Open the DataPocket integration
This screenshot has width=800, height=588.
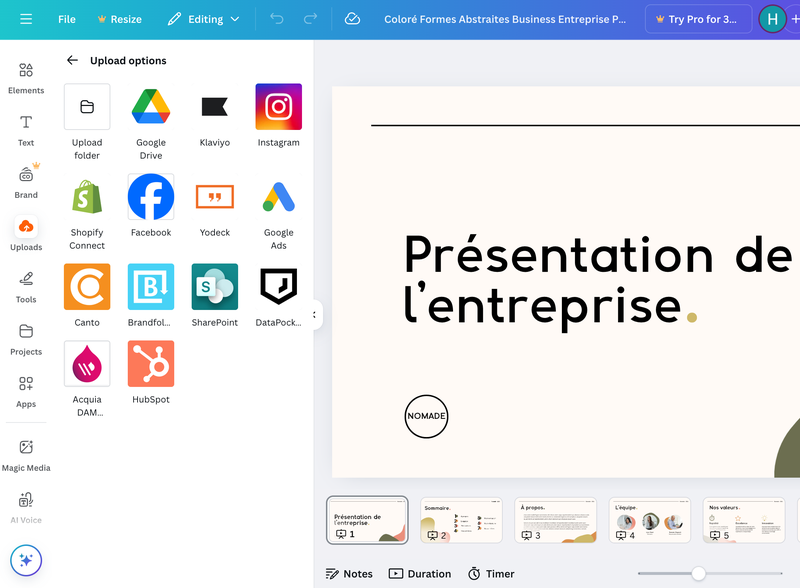pyautogui.click(x=279, y=296)
